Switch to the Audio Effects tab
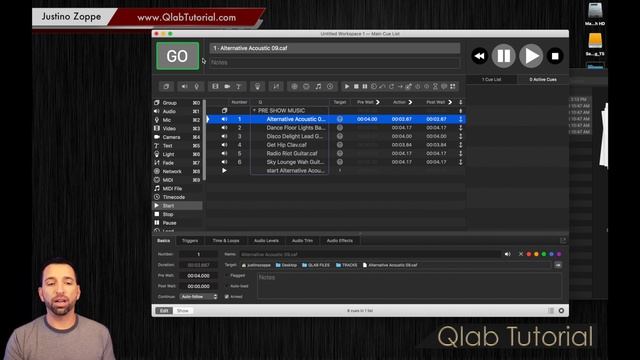 340,241
